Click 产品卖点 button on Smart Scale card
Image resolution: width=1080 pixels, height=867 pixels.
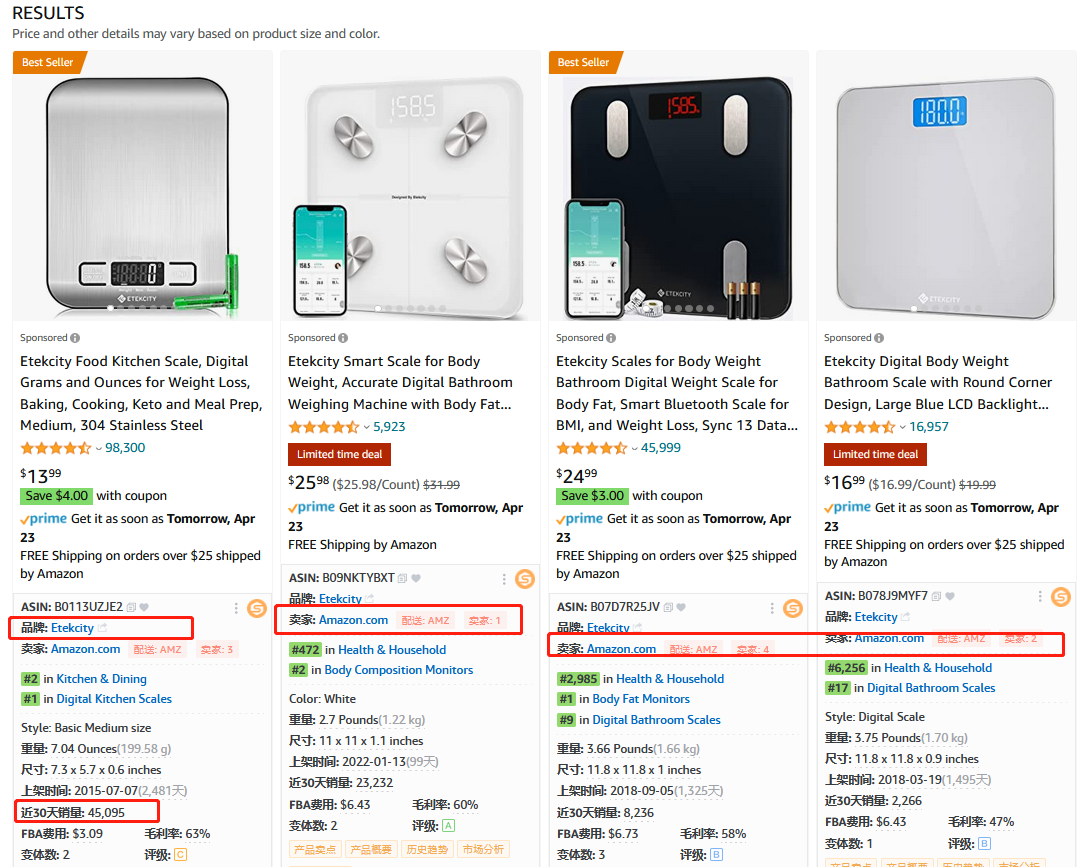[x=314, y=850]
